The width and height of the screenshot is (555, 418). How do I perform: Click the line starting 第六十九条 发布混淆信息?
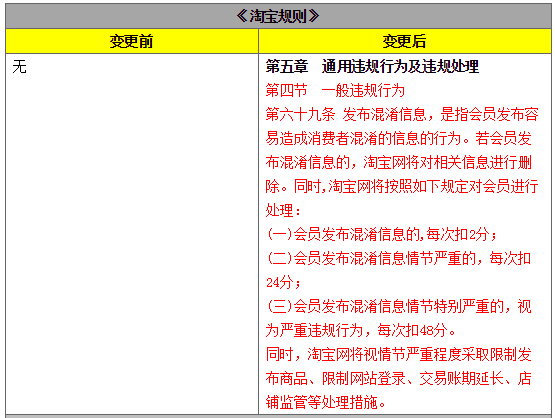point(402,114)
